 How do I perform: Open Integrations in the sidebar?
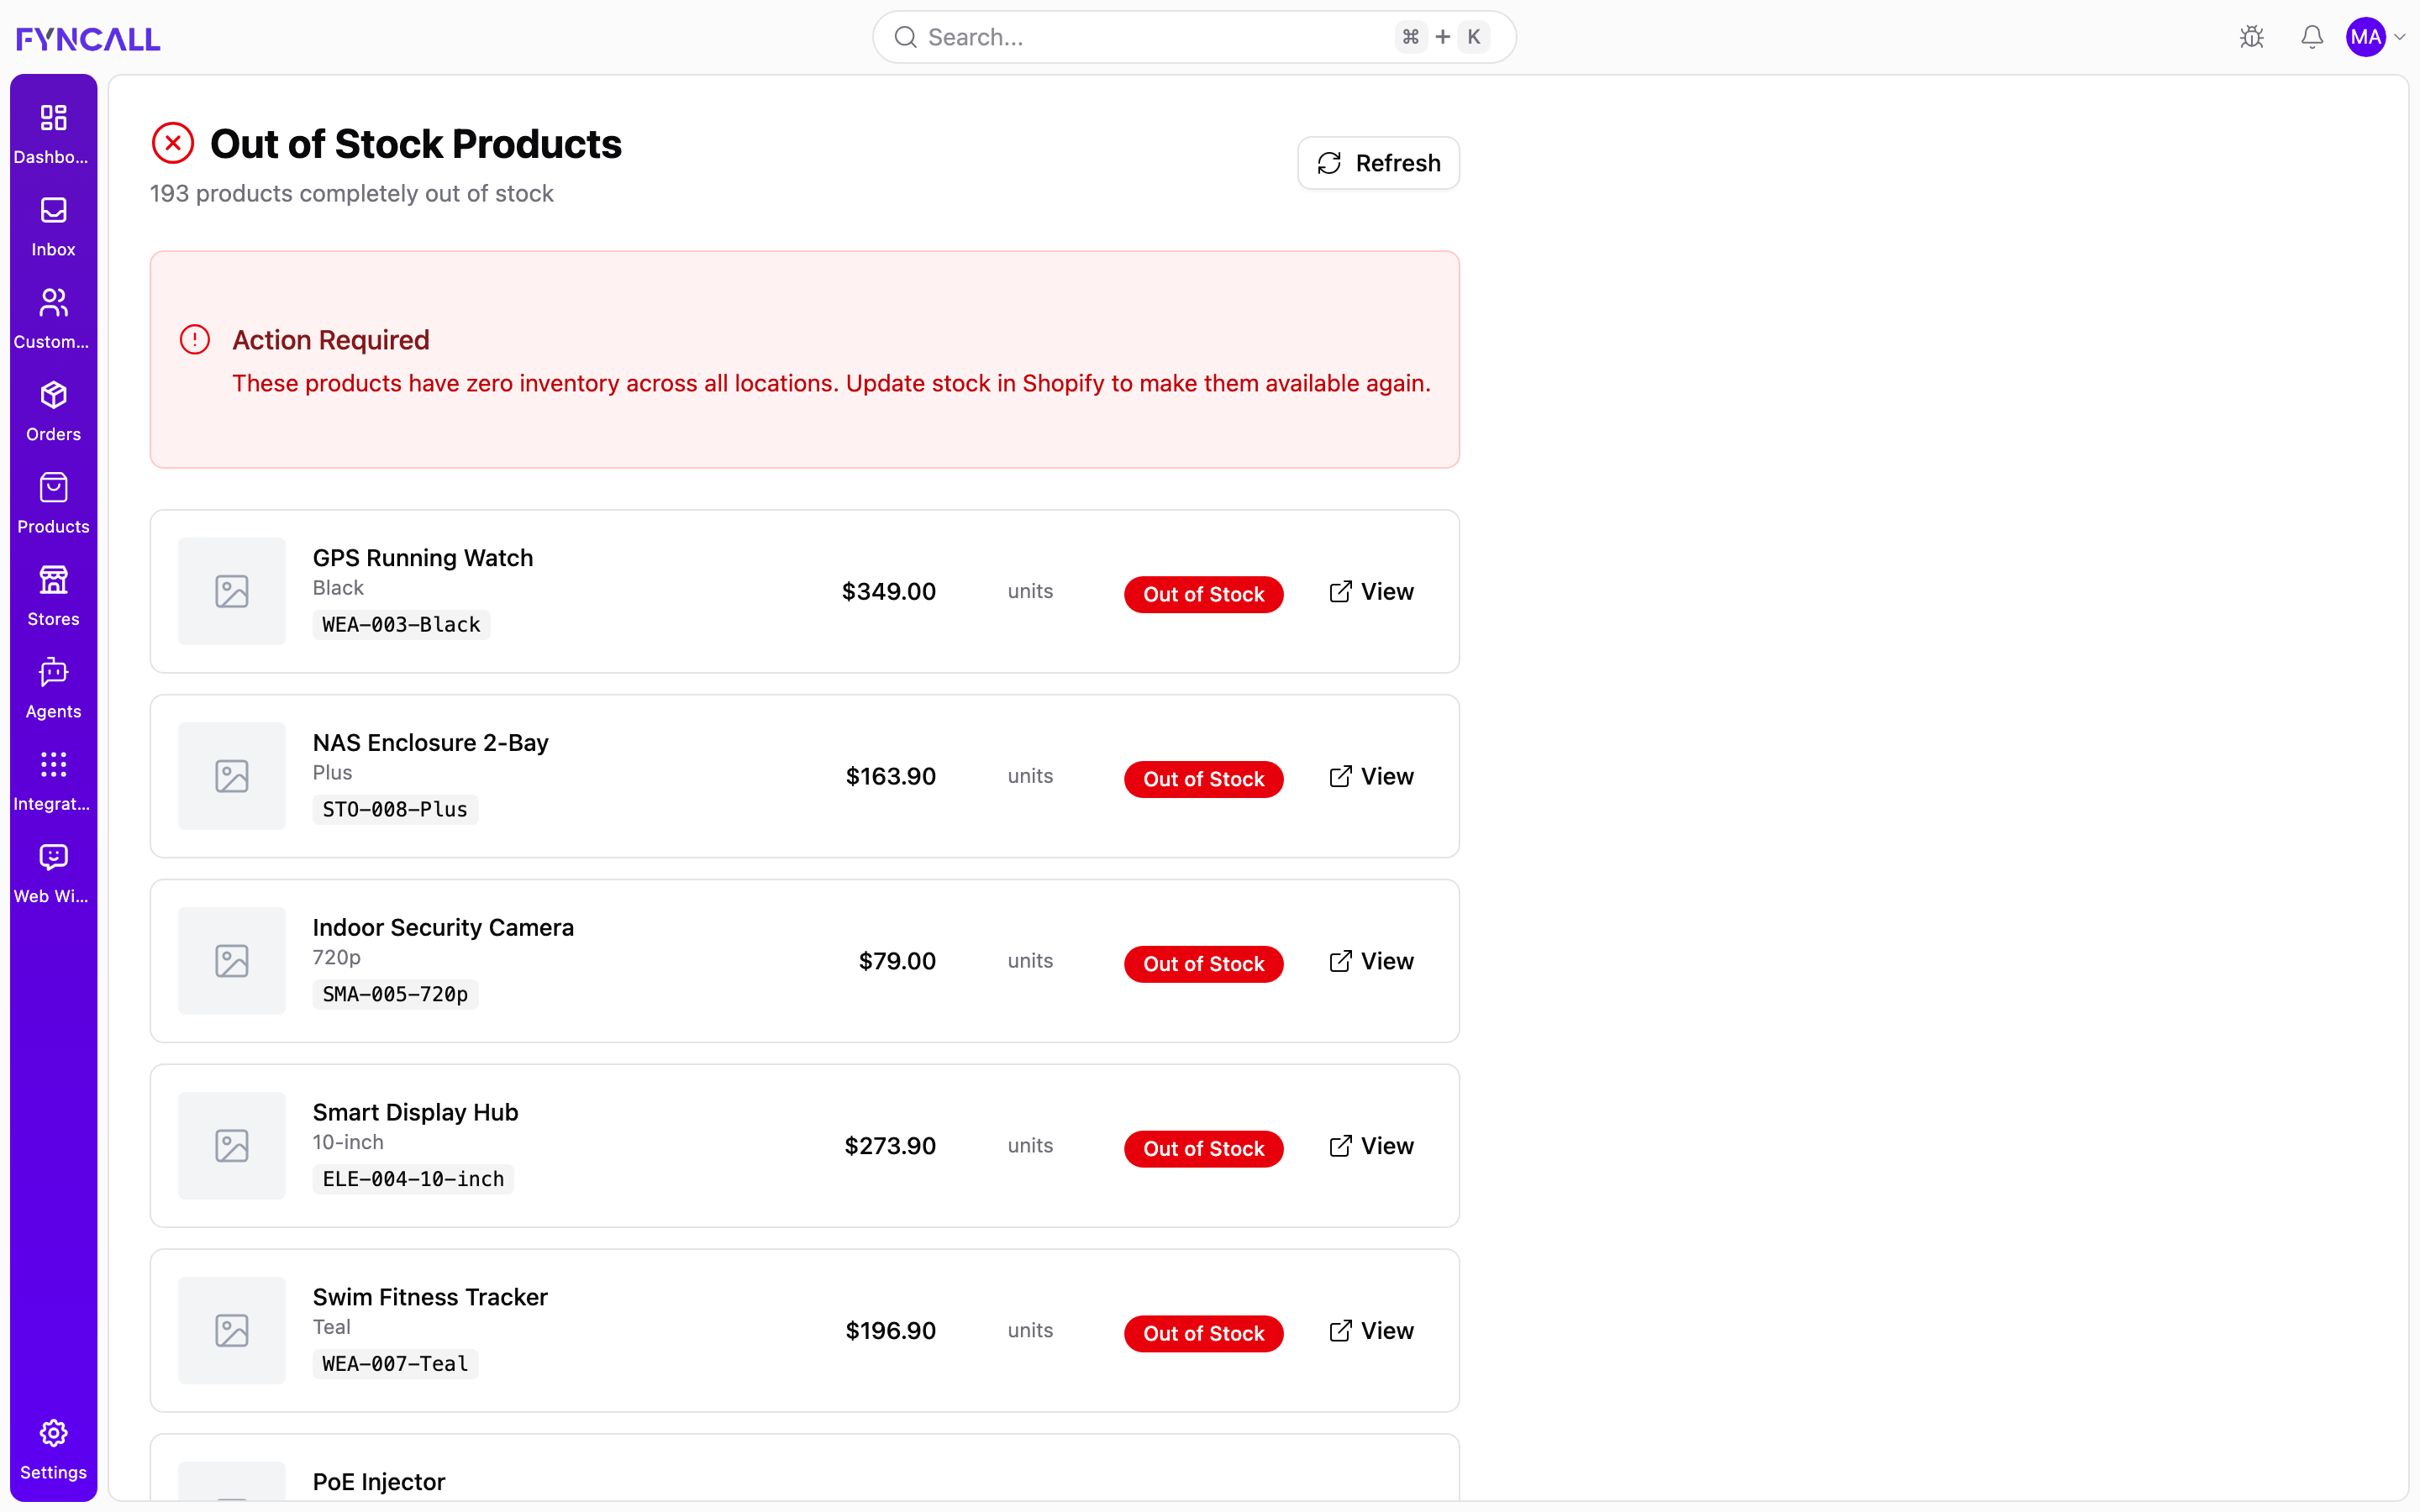53,781
